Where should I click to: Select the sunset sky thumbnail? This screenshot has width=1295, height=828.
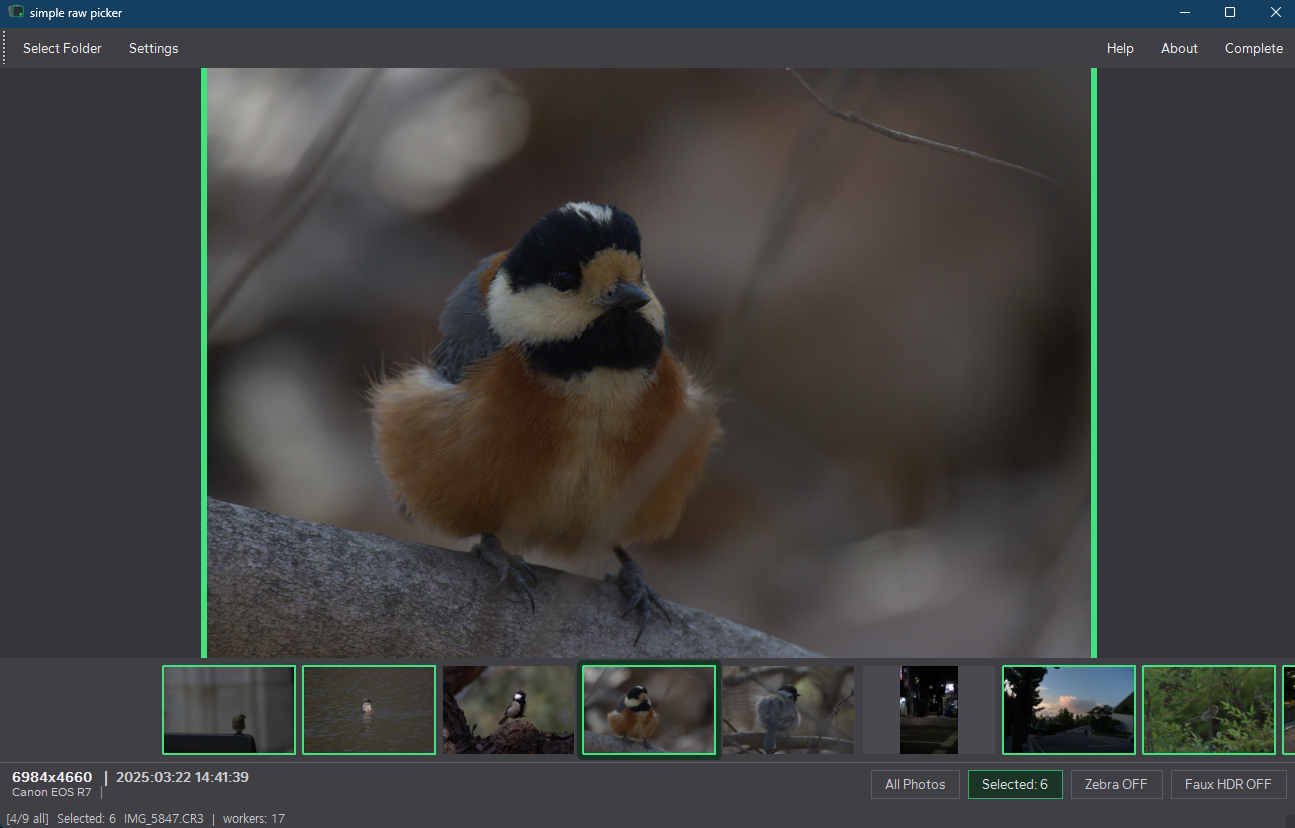[1068, 710]
